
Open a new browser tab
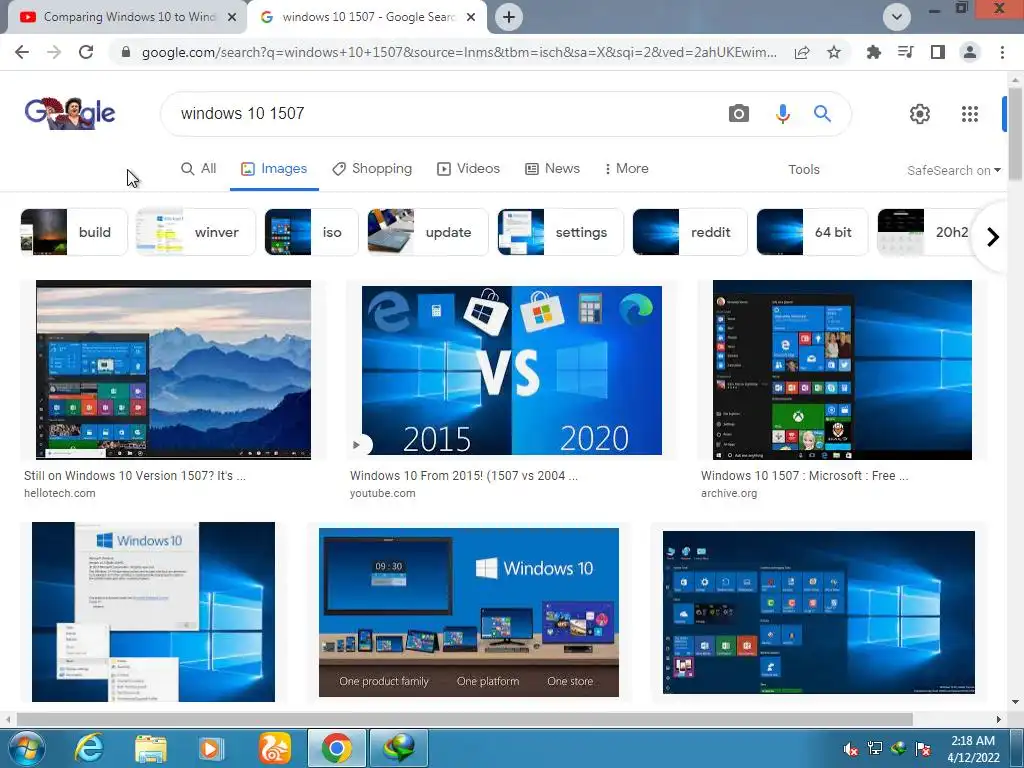(509, 17)
